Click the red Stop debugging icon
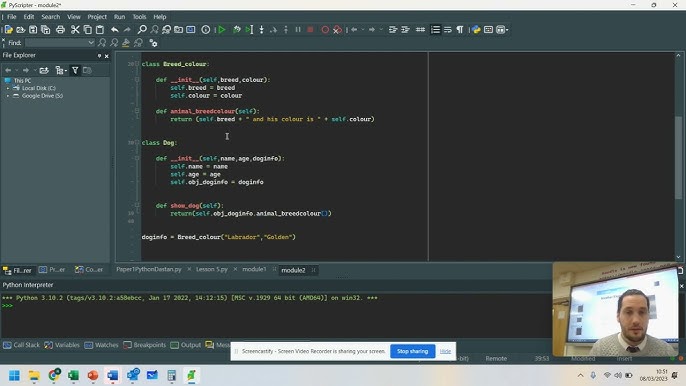The image size is (686, 386). pos(310,30)
